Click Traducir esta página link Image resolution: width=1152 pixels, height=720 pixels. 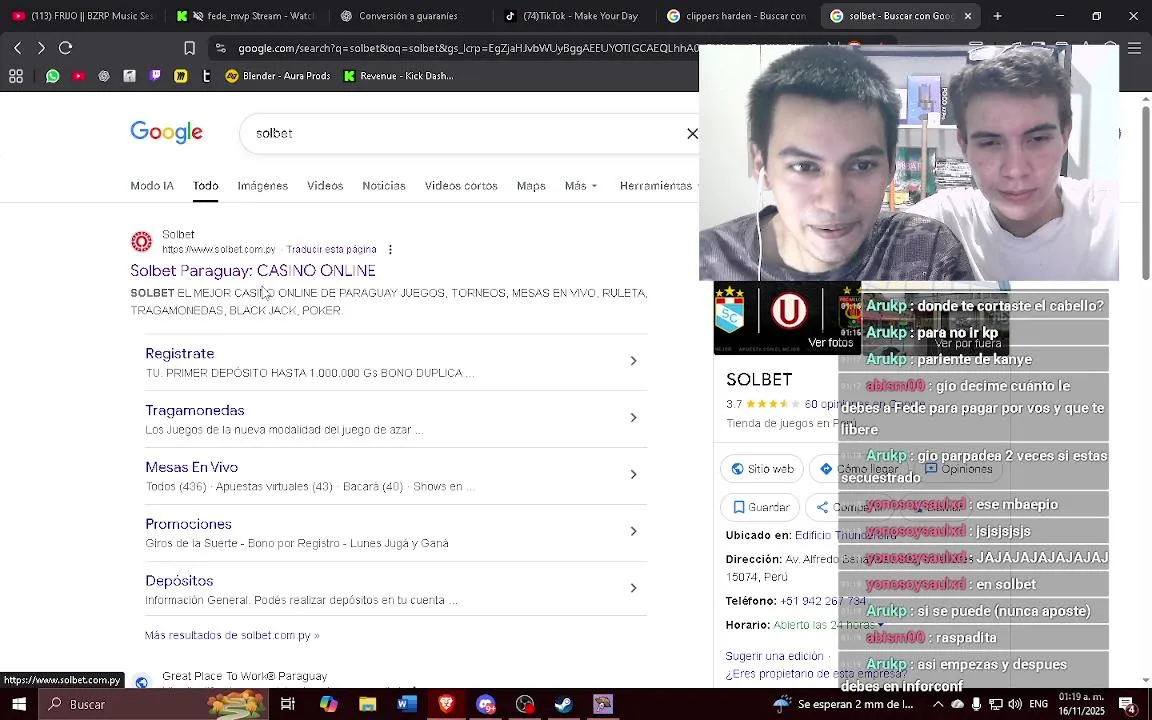coord(331,250)
